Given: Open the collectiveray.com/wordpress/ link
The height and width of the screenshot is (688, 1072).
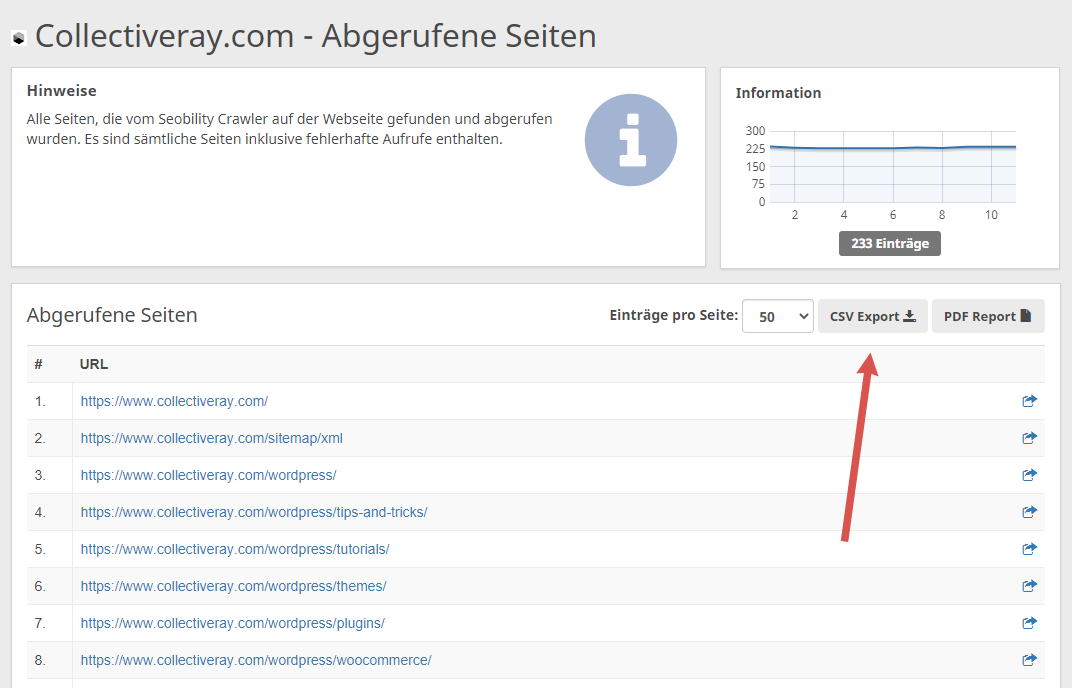Looking at the screenshot, I should [209, 475].
